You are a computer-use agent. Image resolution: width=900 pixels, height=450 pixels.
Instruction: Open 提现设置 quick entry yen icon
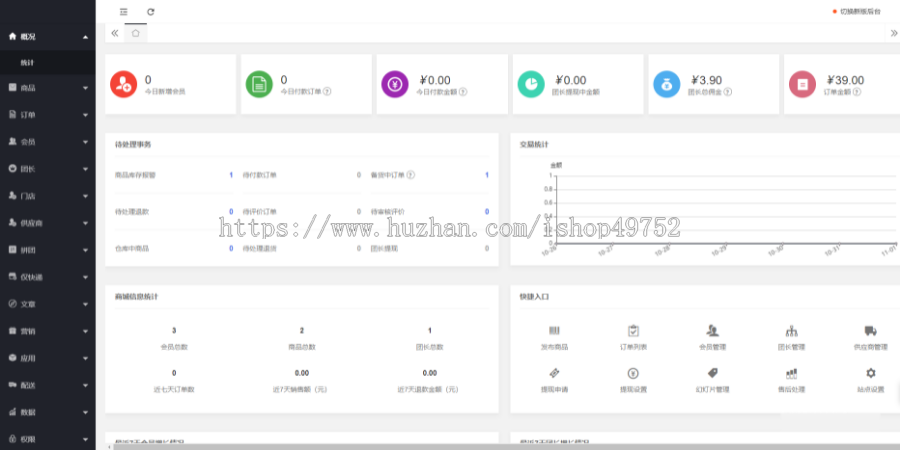(633, 373)
